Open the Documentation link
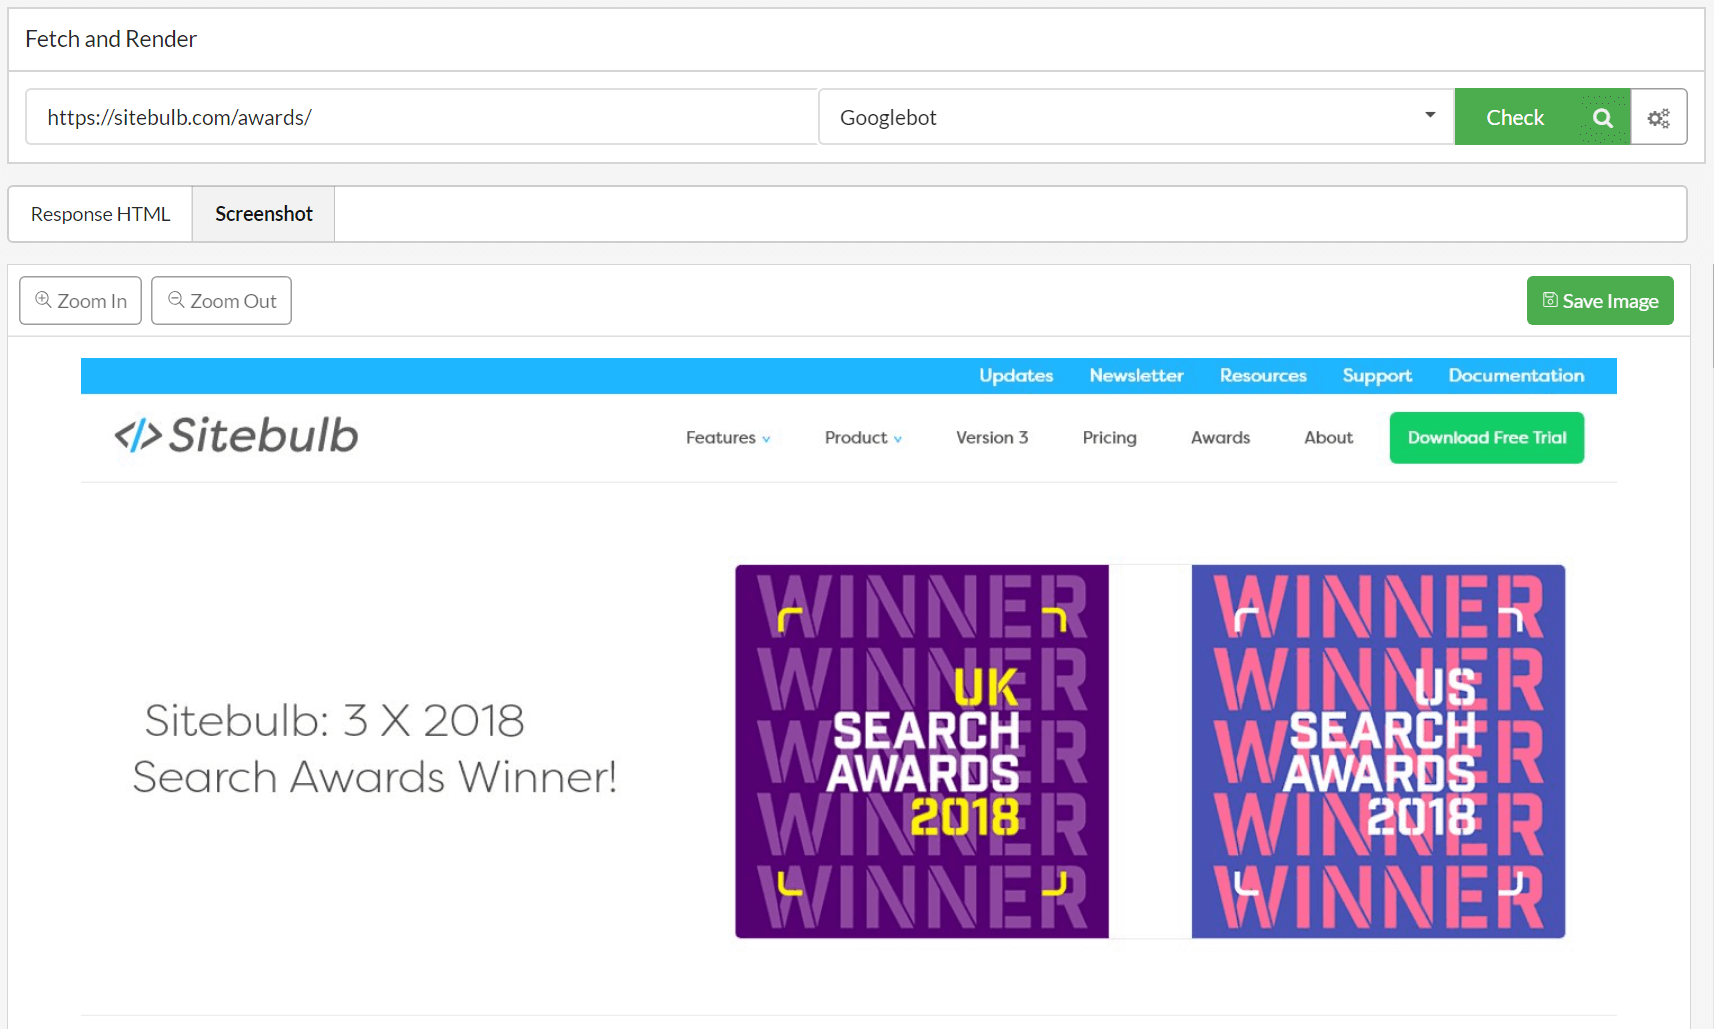Image resolution: width=1714 pixels, height=1029 pixels. click(1516, 376)
